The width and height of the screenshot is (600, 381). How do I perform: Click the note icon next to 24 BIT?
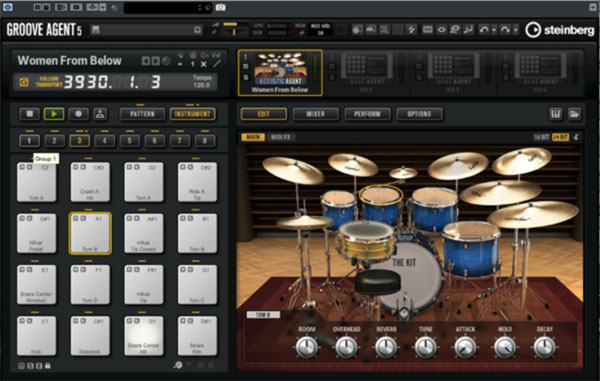click(576, 137)
